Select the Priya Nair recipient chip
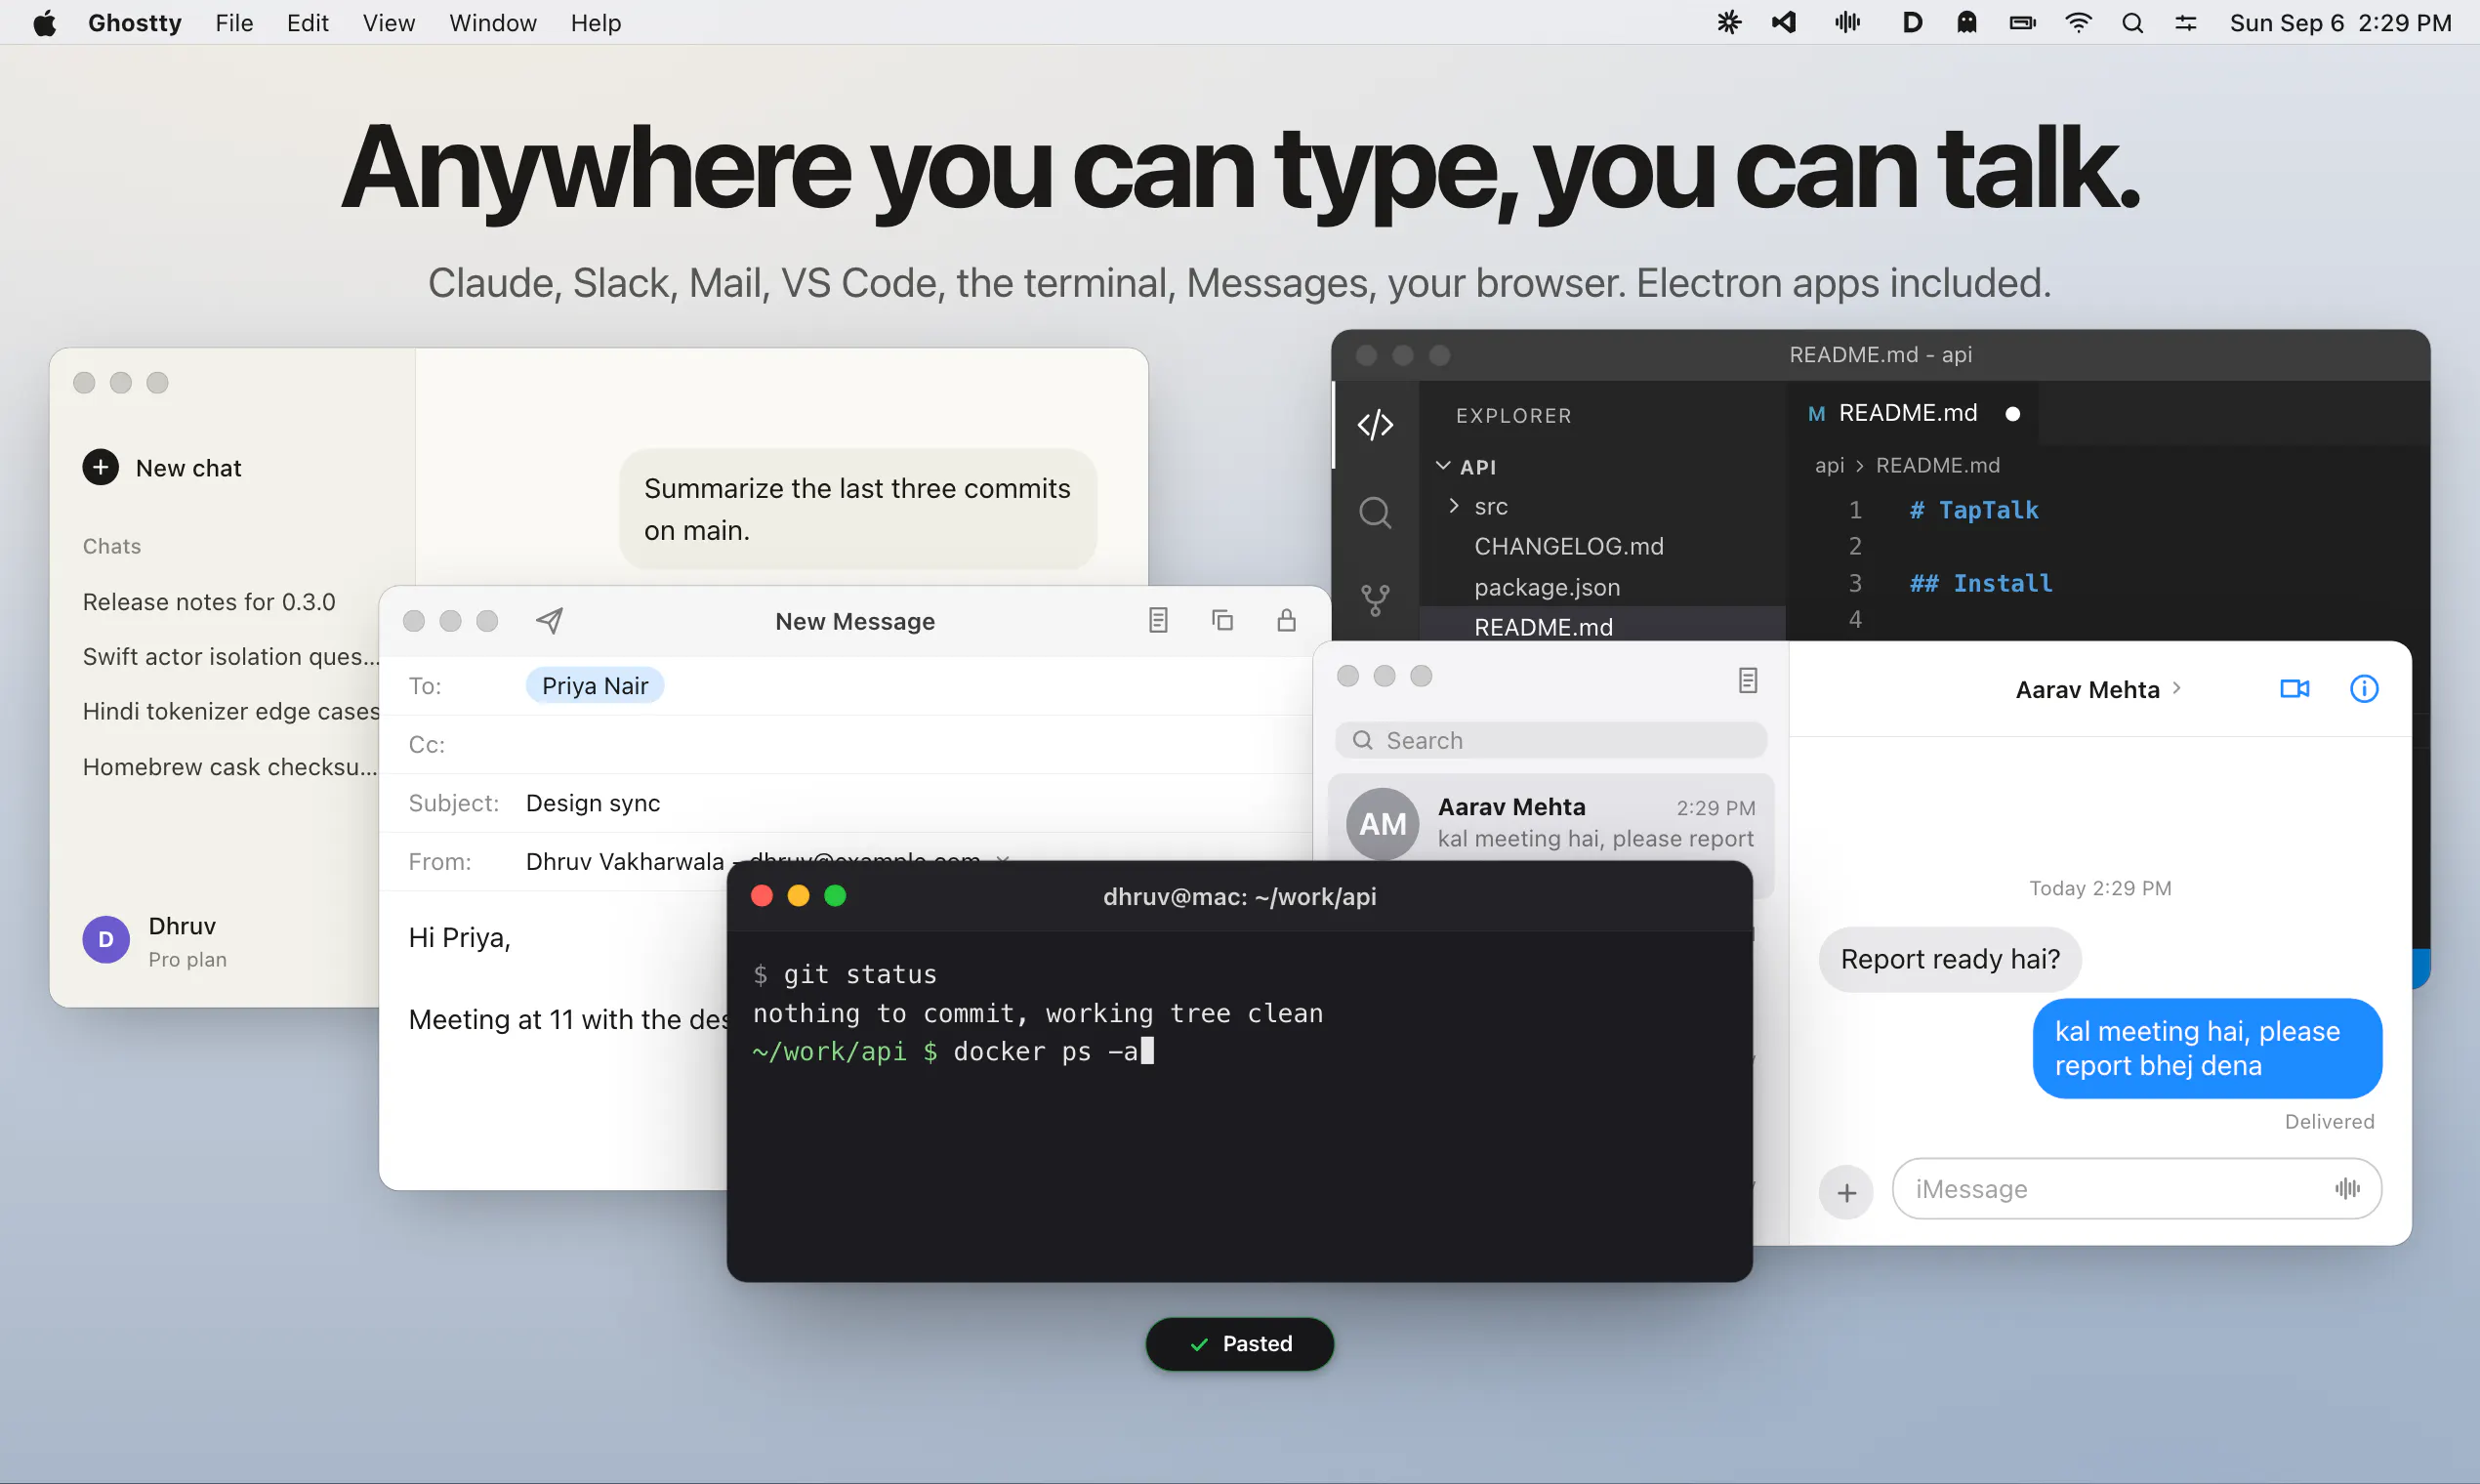 coord(595,686)
